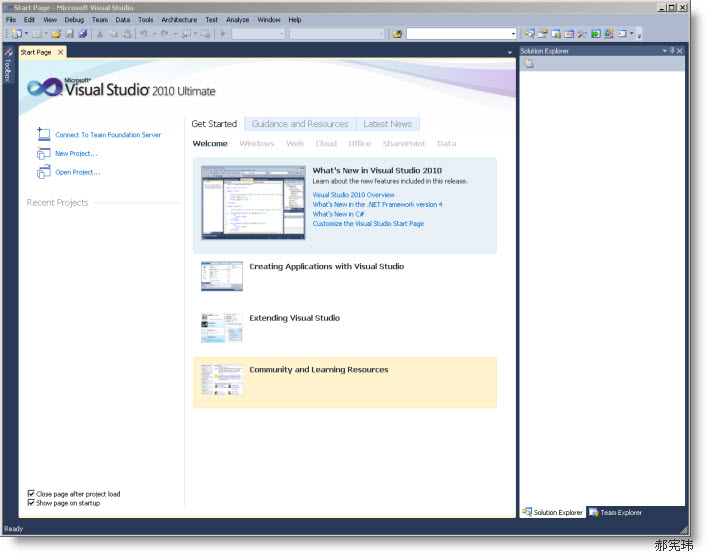707x553 pixels.
Task: Select the SharePoint category on Start Page
Action: (404, 143)
